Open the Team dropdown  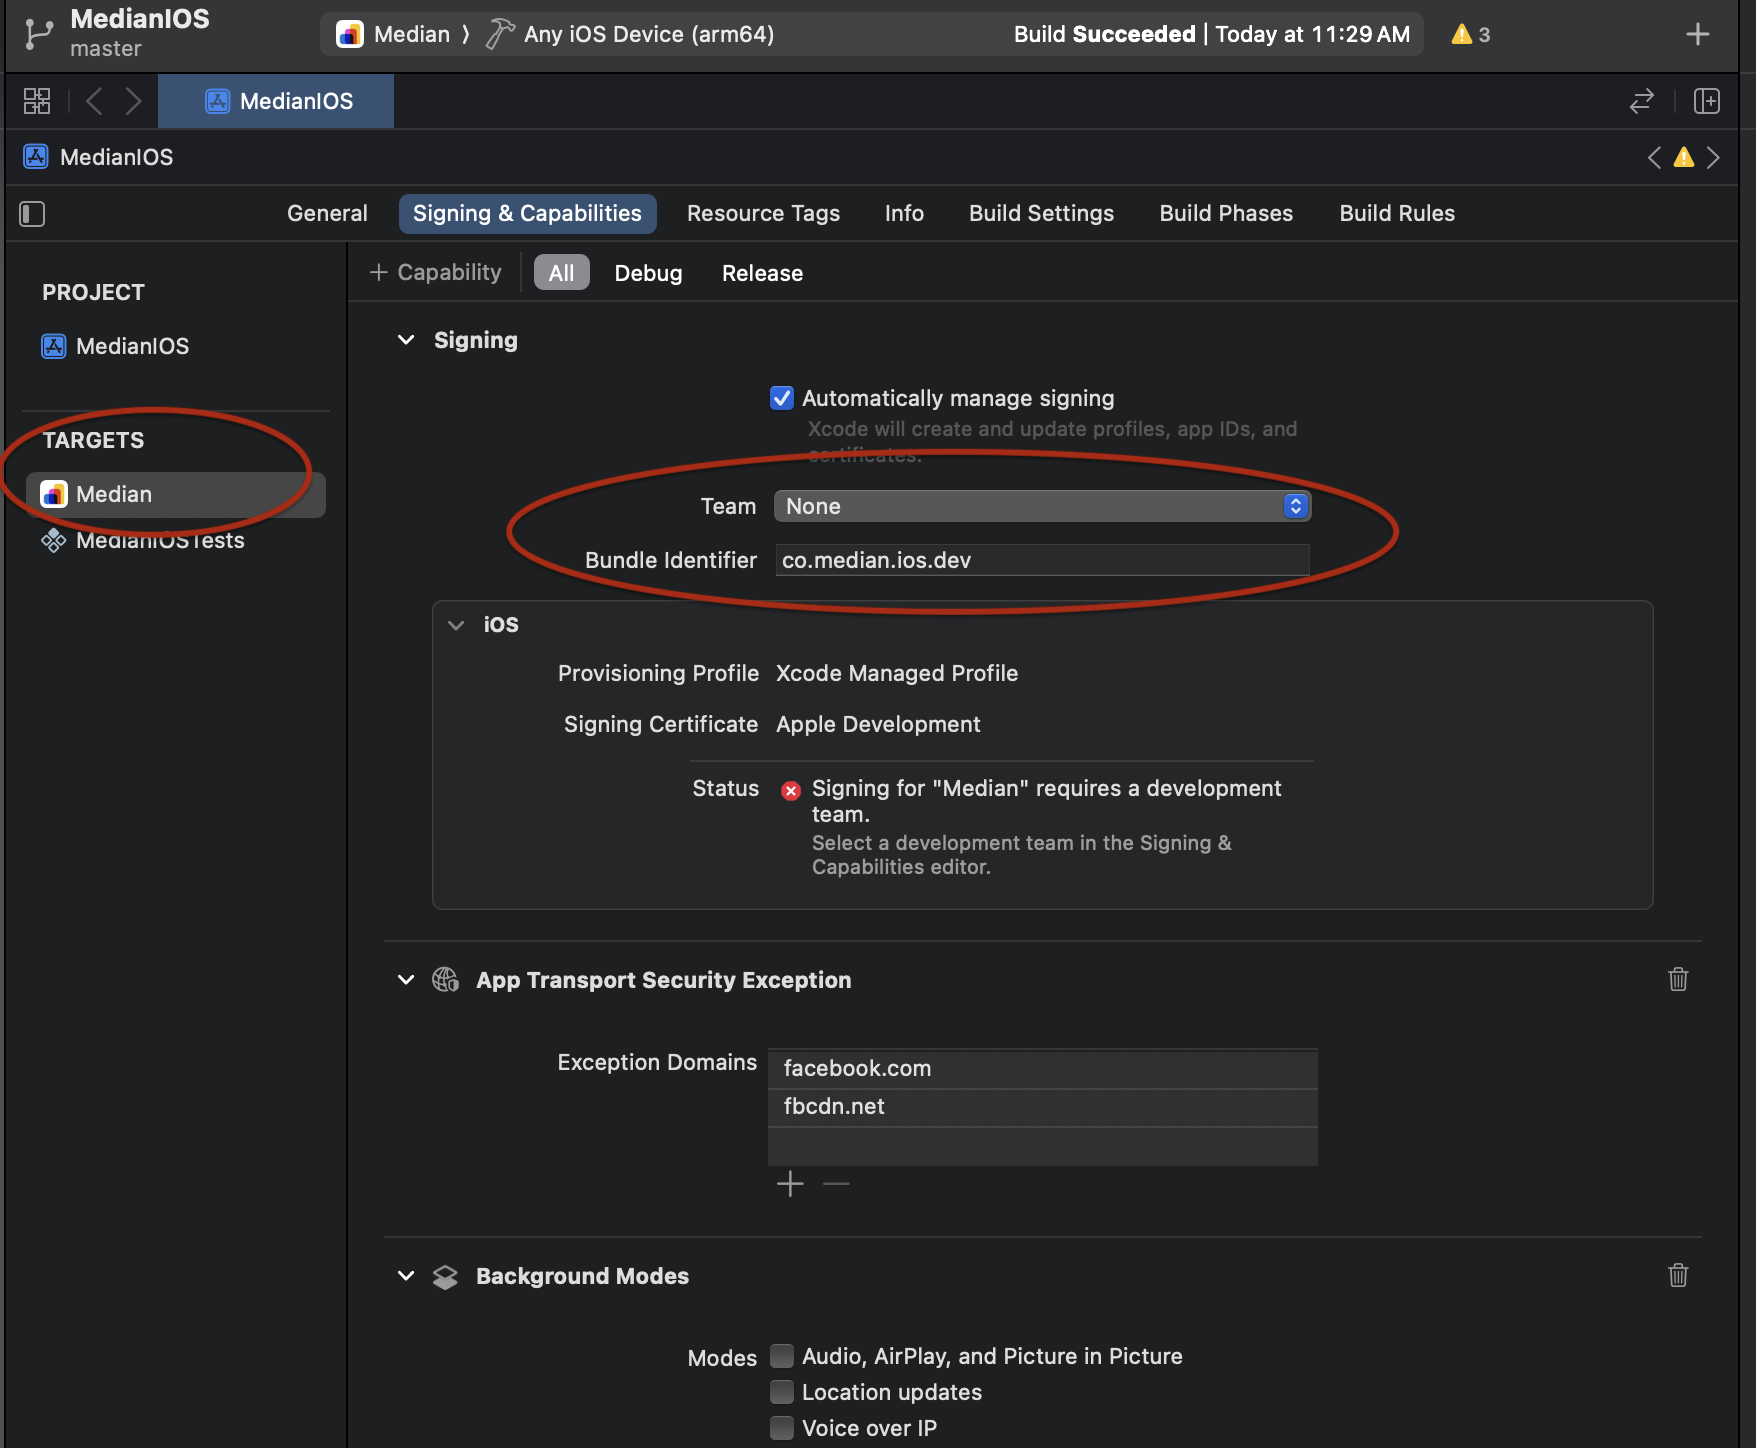[1042, 506]
